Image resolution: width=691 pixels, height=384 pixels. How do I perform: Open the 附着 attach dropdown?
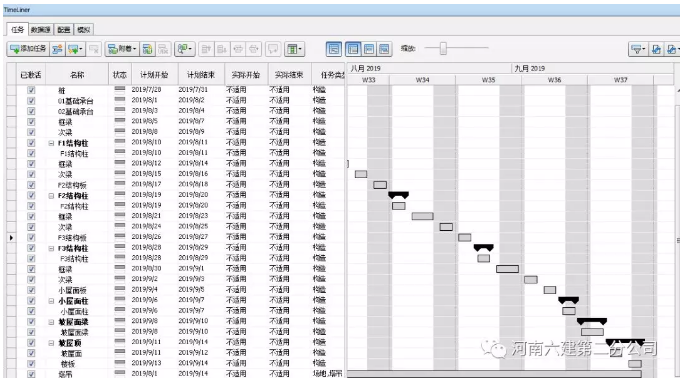tap(122, 49)
